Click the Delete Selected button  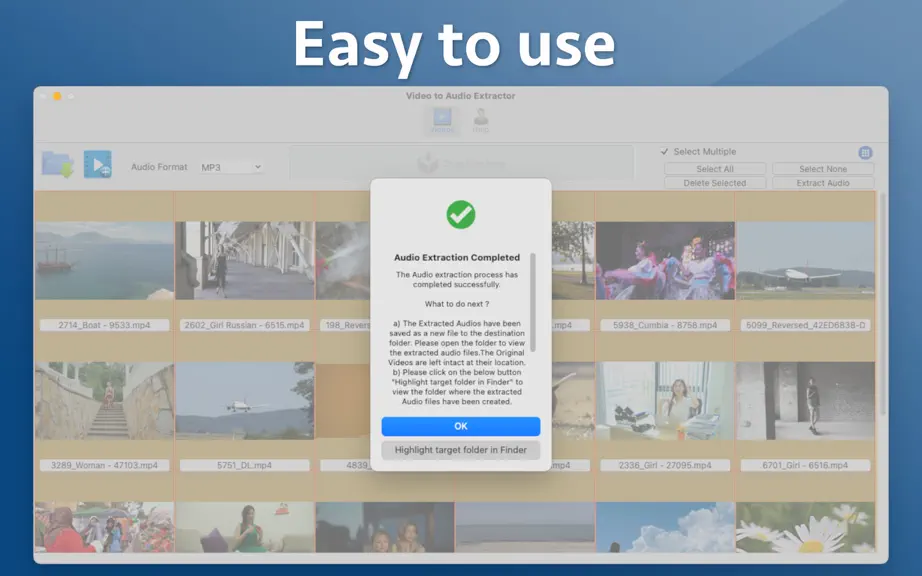coord(715,183)
